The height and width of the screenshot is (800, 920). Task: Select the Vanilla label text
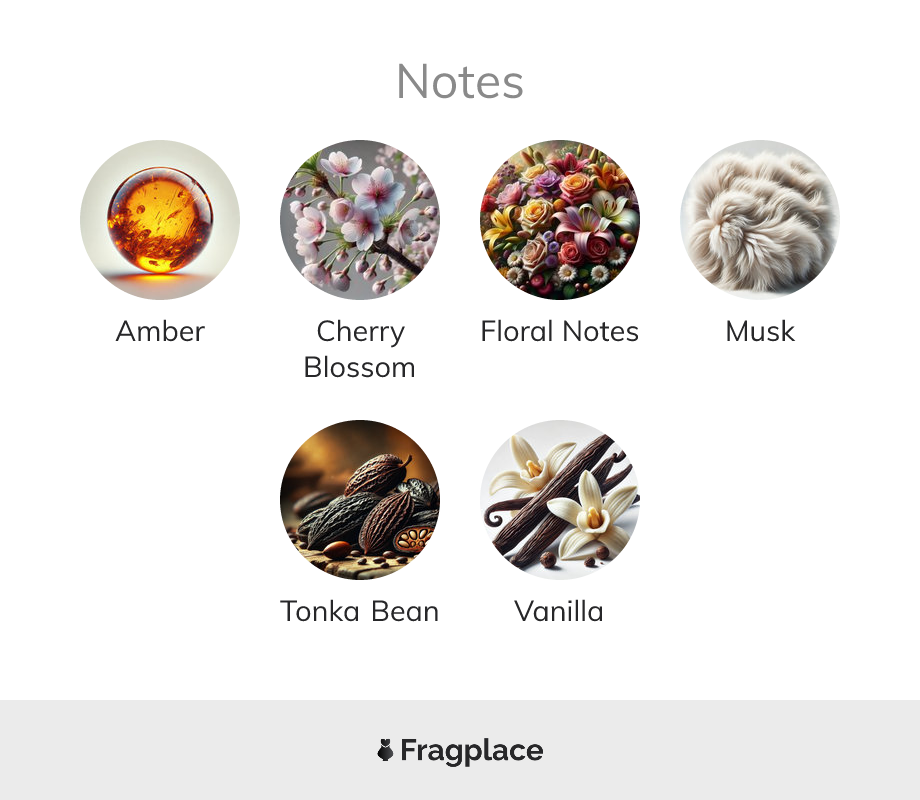[x=559, y=612]
